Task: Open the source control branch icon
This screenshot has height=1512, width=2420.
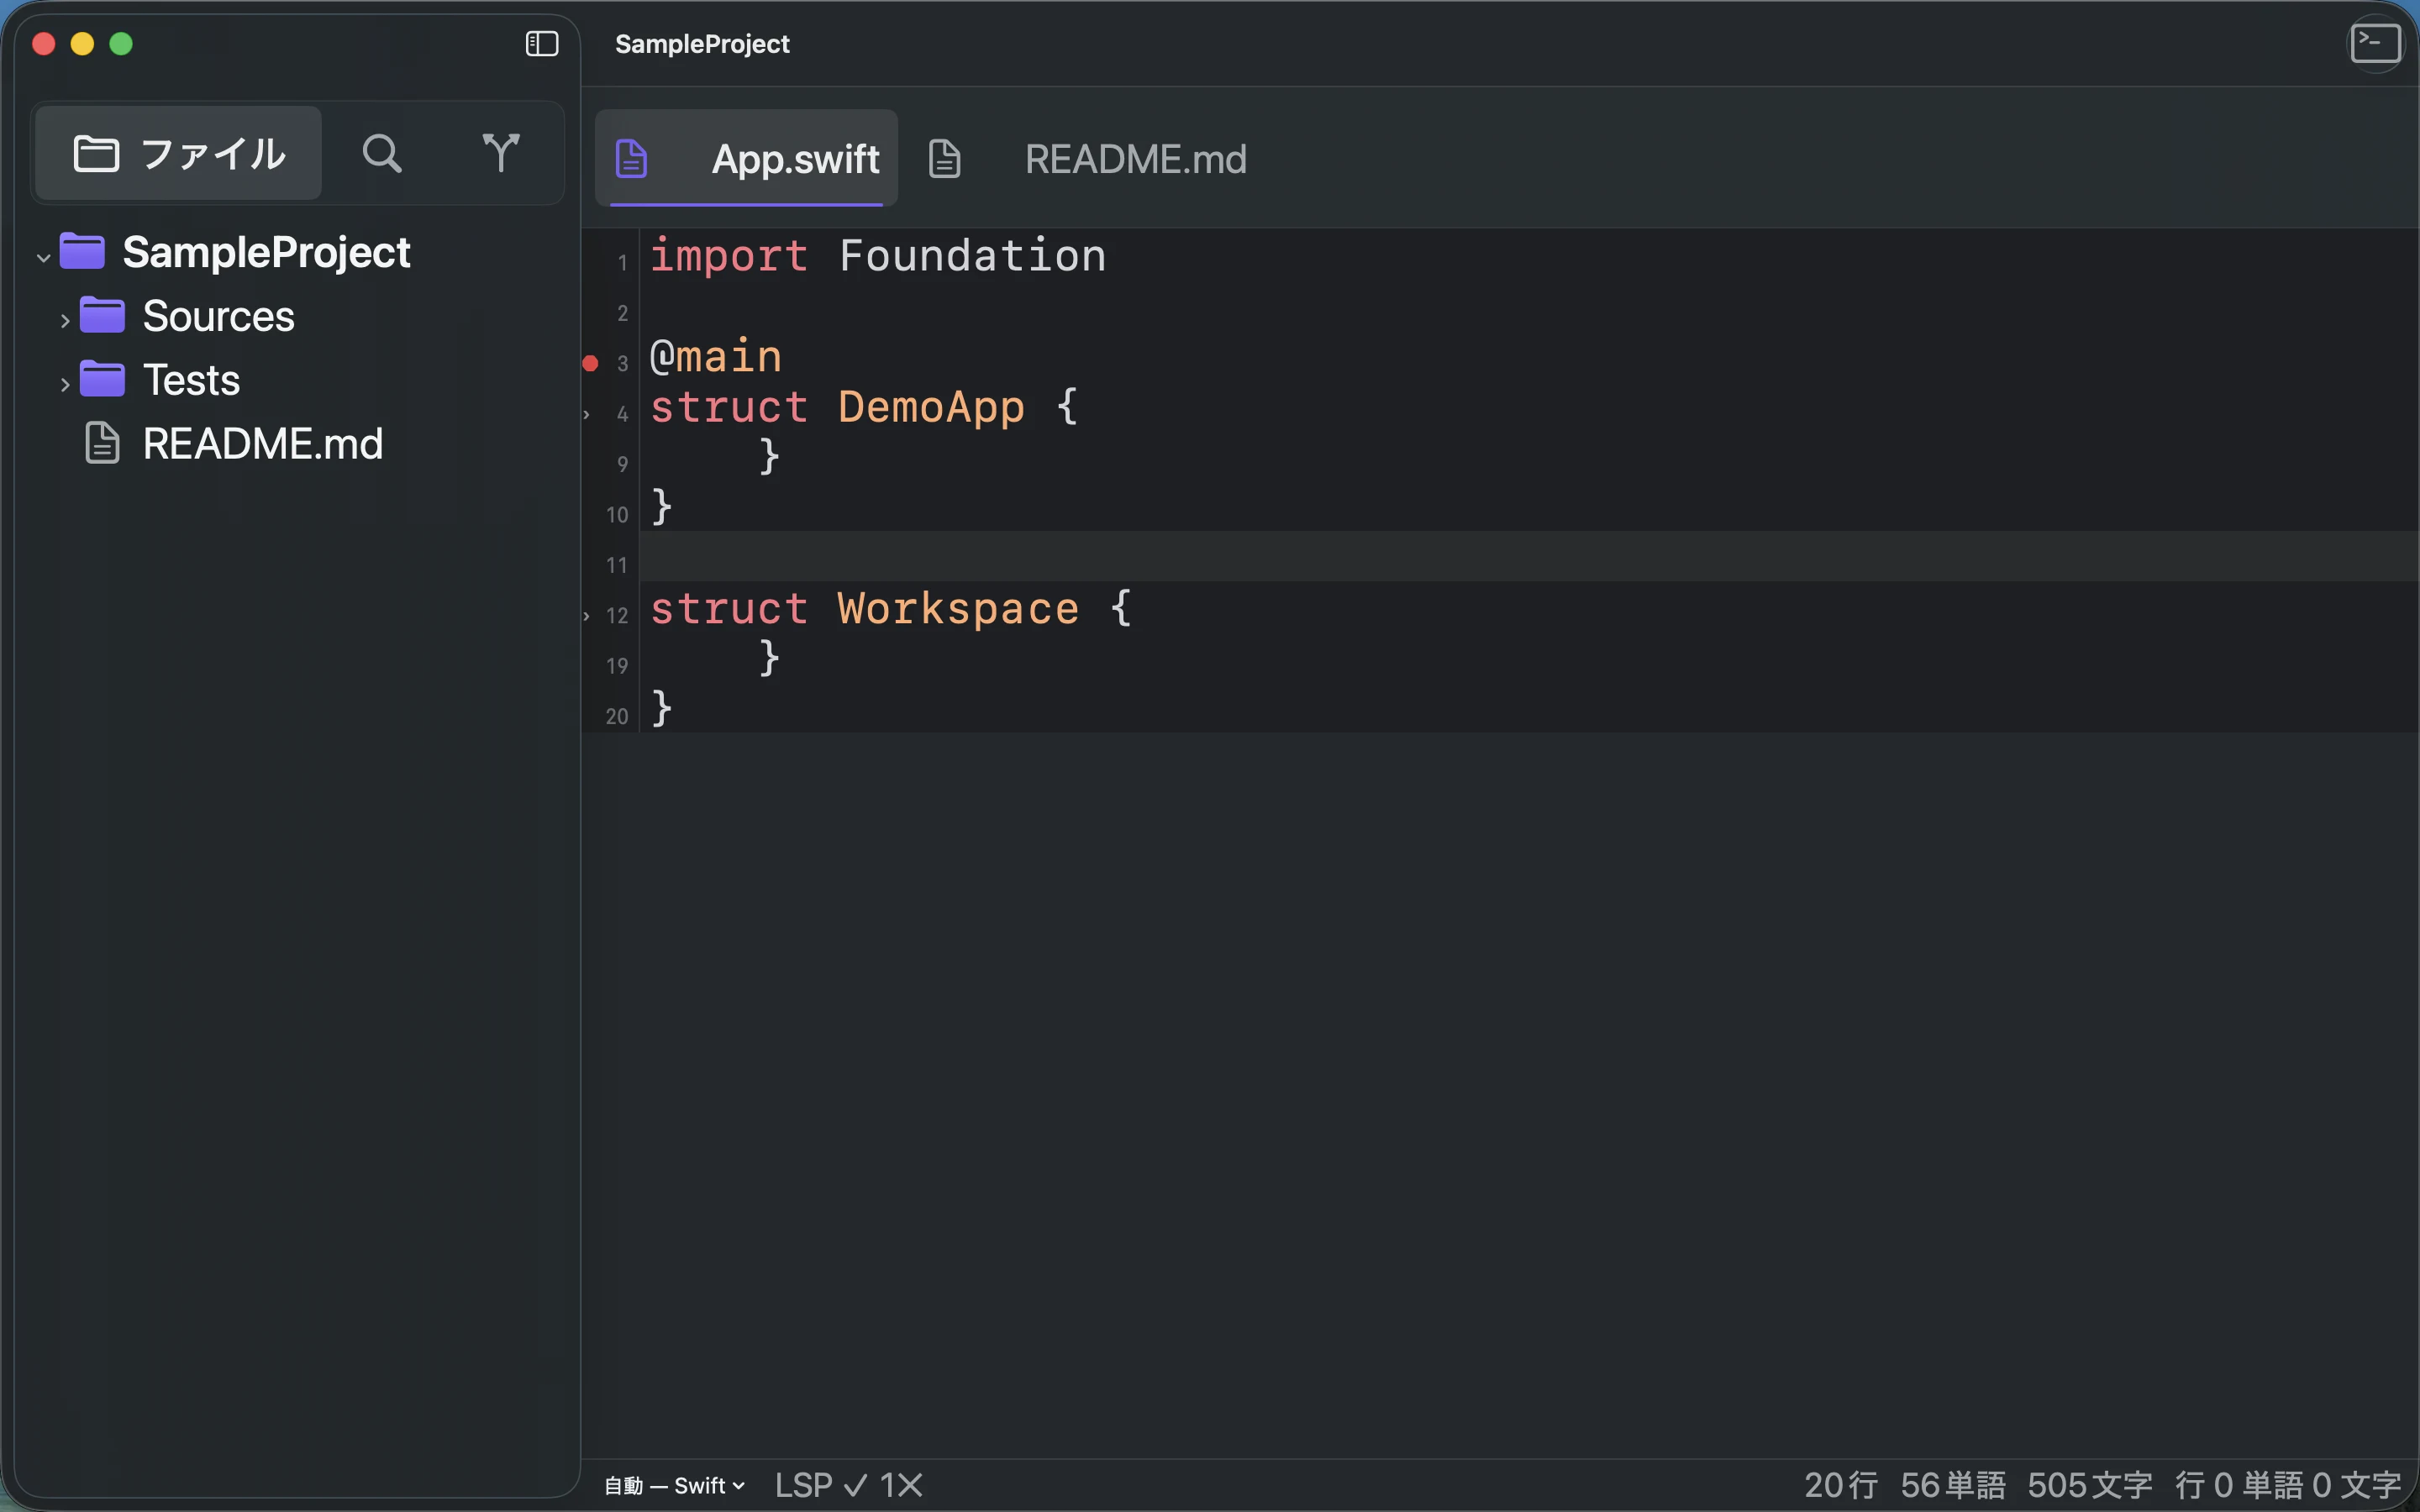Action: [x=501, y=153]
